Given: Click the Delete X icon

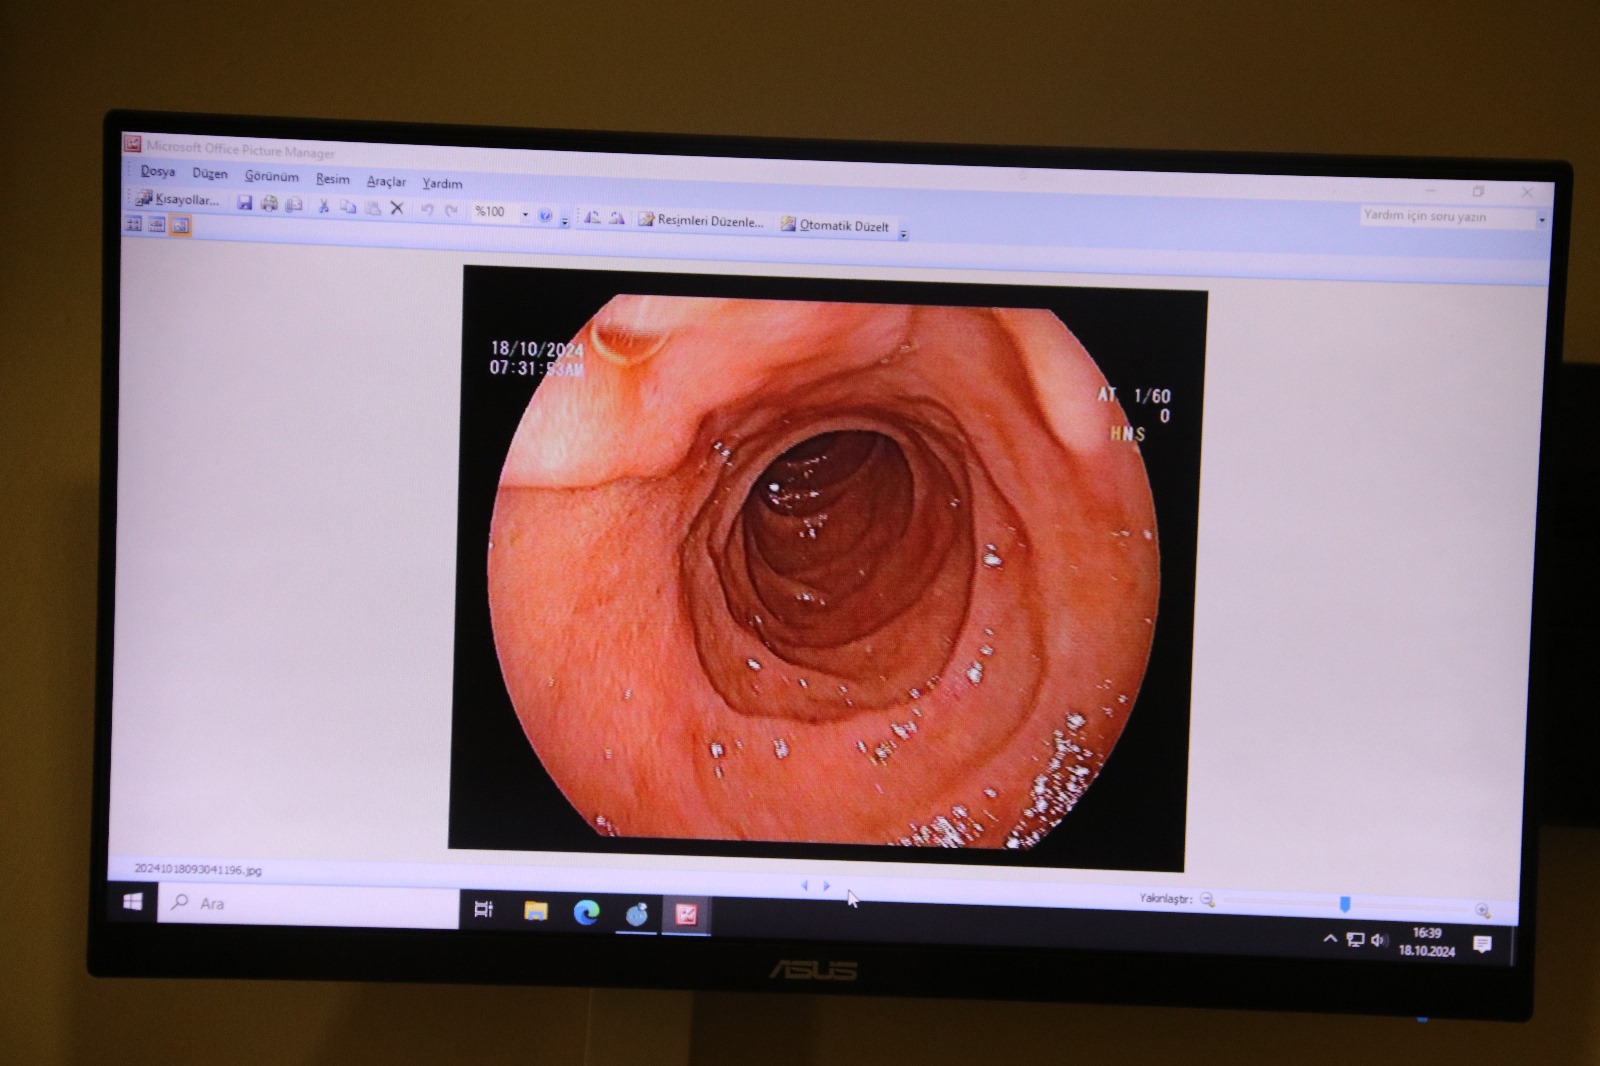Looking at the screenshot, I should pyautogui.click(x=397, y=208).
